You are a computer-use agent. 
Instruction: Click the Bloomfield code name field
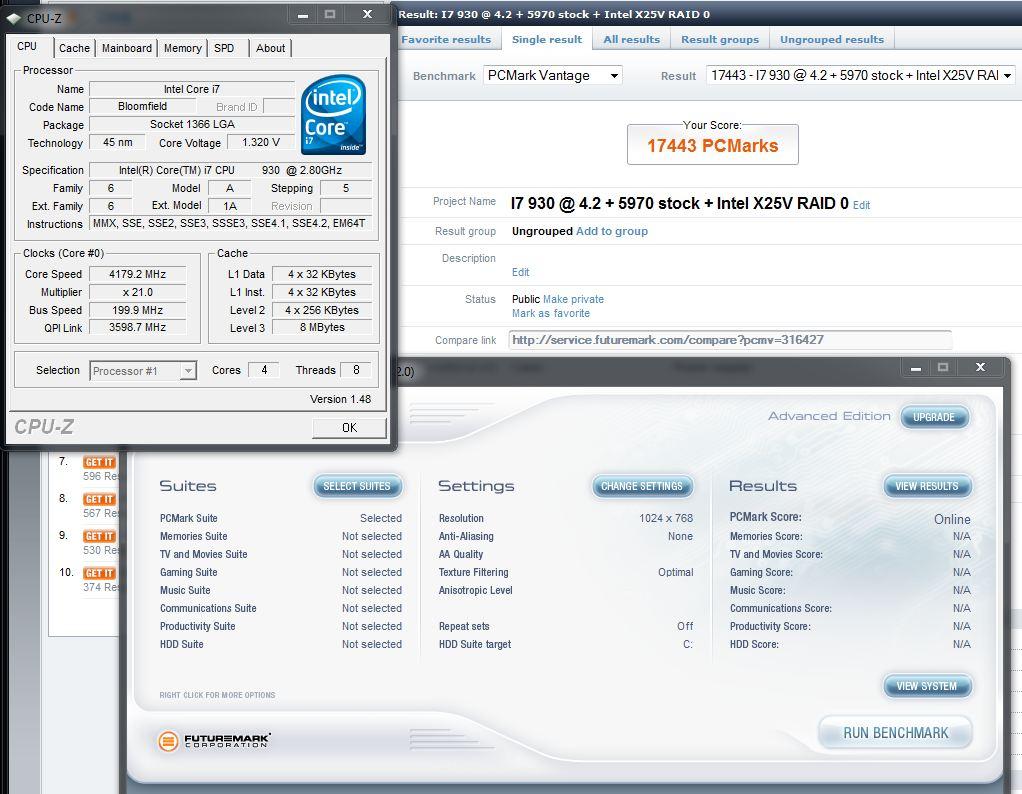[x=143, y=106]
